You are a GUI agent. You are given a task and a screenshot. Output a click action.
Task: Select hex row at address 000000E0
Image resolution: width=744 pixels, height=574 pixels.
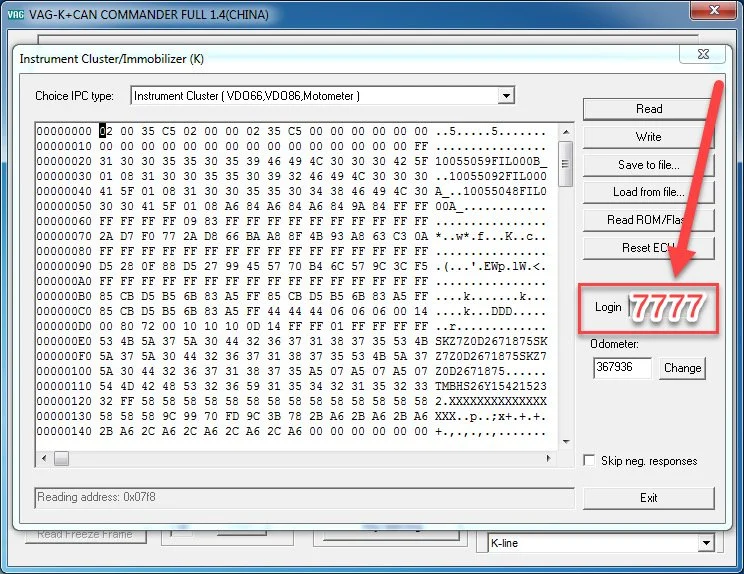(291, 342)
